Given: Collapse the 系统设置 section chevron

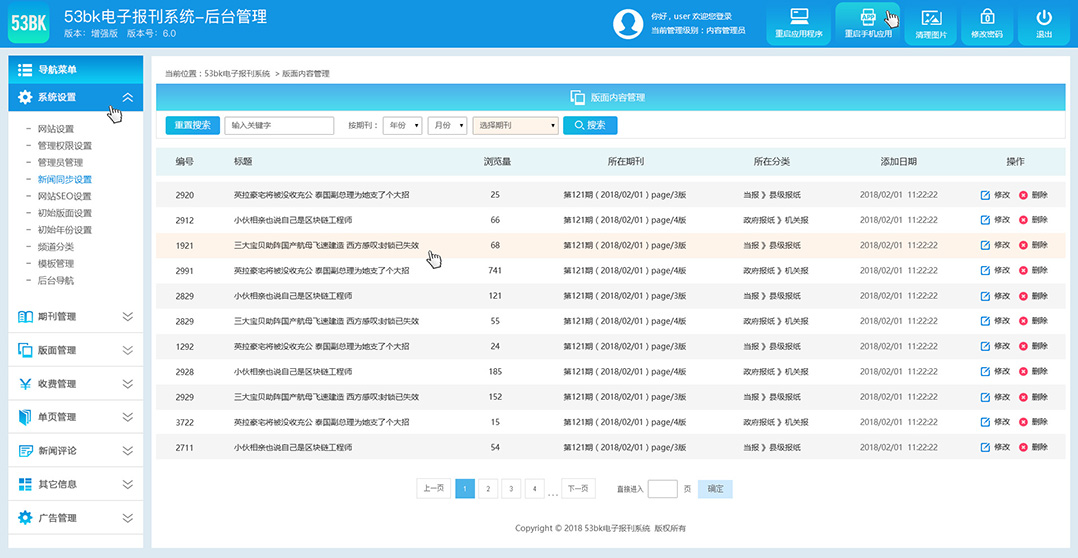Looking at the screenshot, I should (x=127, y=98).
